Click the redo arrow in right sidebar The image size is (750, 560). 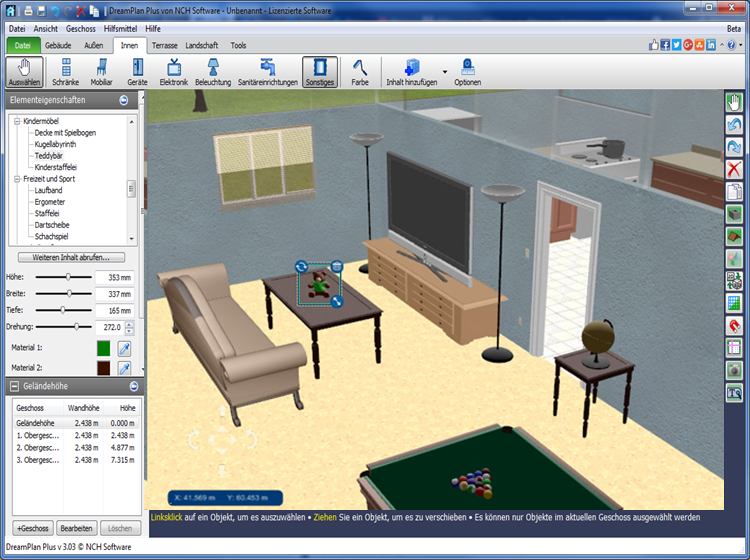click(x=734, y=147)
